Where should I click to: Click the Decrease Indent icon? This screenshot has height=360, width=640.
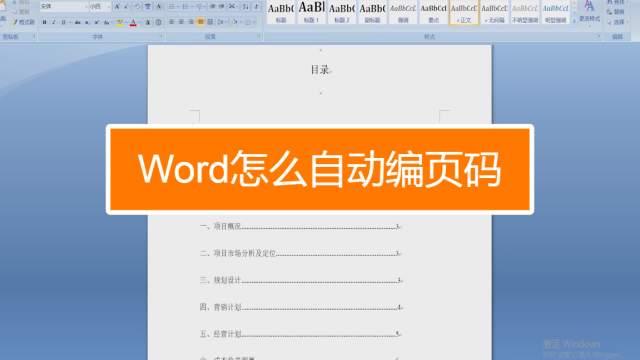(x=212, y=7)
